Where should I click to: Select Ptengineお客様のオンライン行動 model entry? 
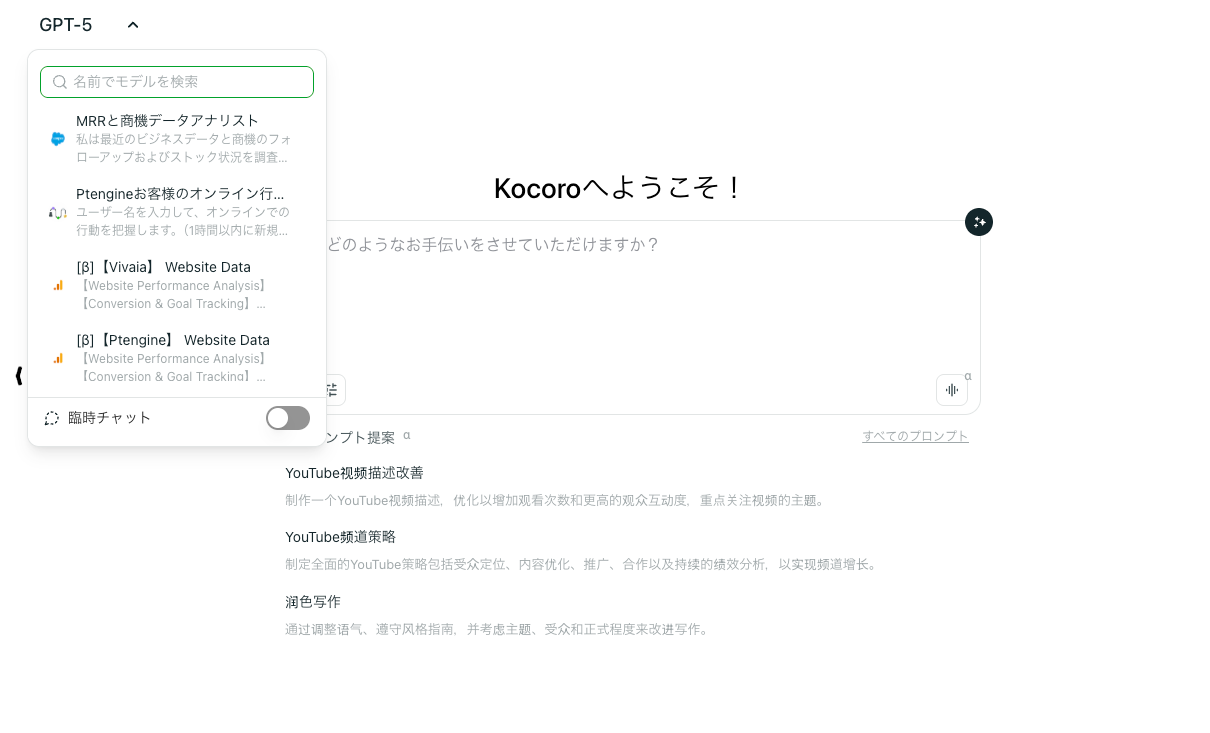point(180,194)
